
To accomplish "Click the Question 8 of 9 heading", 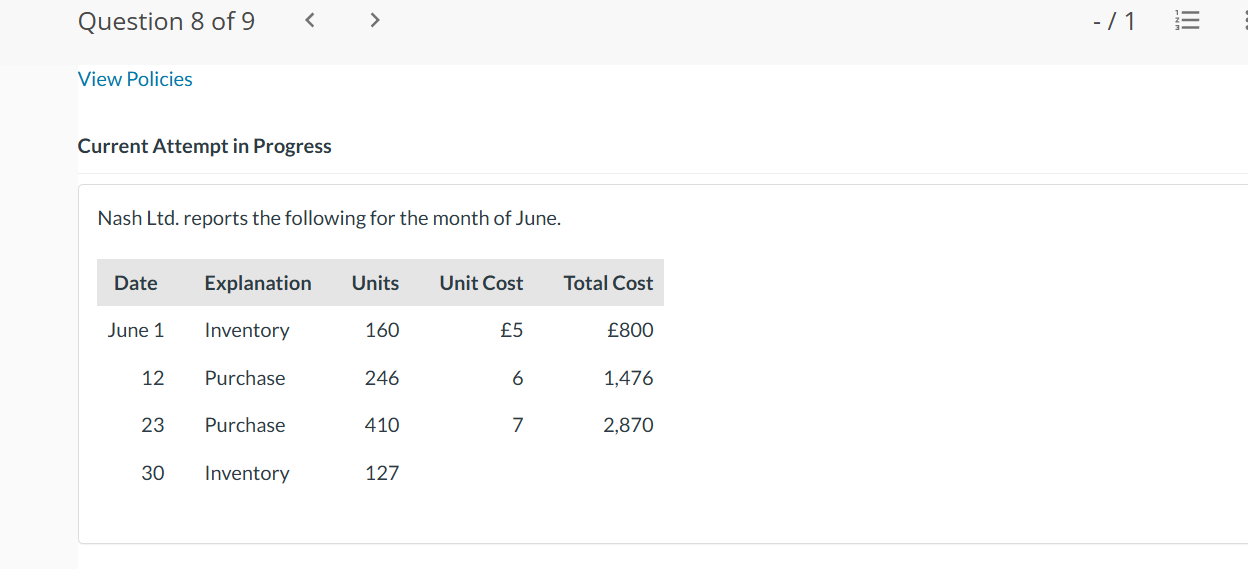I will click(166, 21).
